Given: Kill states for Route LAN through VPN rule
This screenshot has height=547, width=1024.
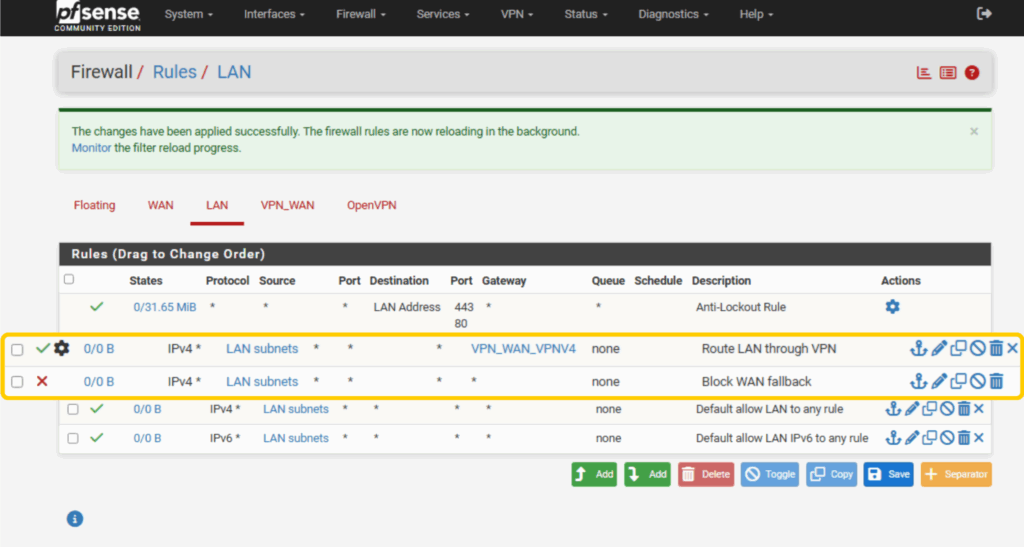Looking at the screenshot, I should click(x=1012, y=348).
